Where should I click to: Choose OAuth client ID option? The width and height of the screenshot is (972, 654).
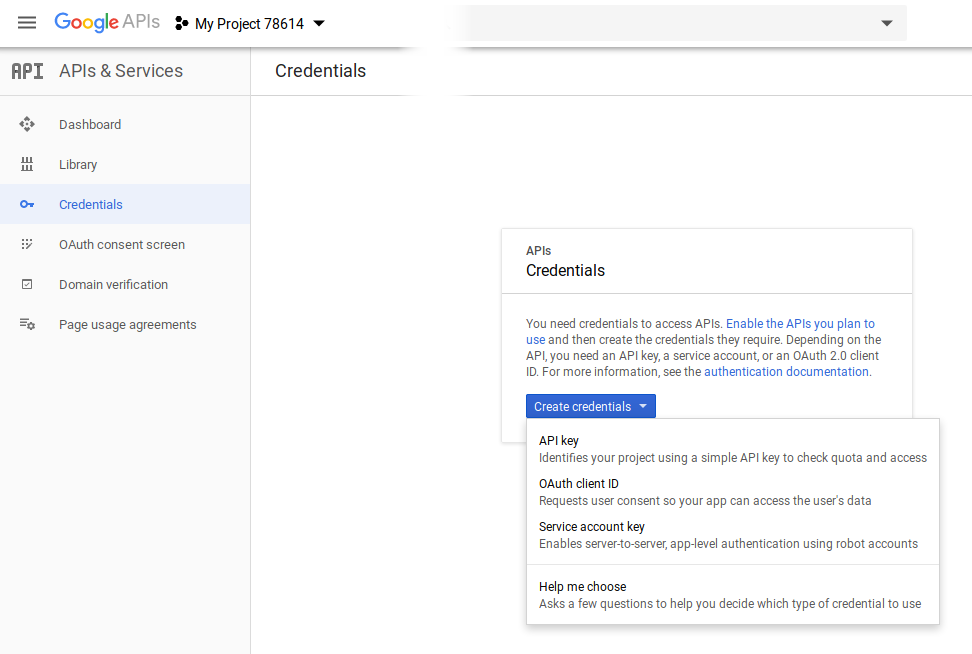pyautogui.click(x=579, y=484)
